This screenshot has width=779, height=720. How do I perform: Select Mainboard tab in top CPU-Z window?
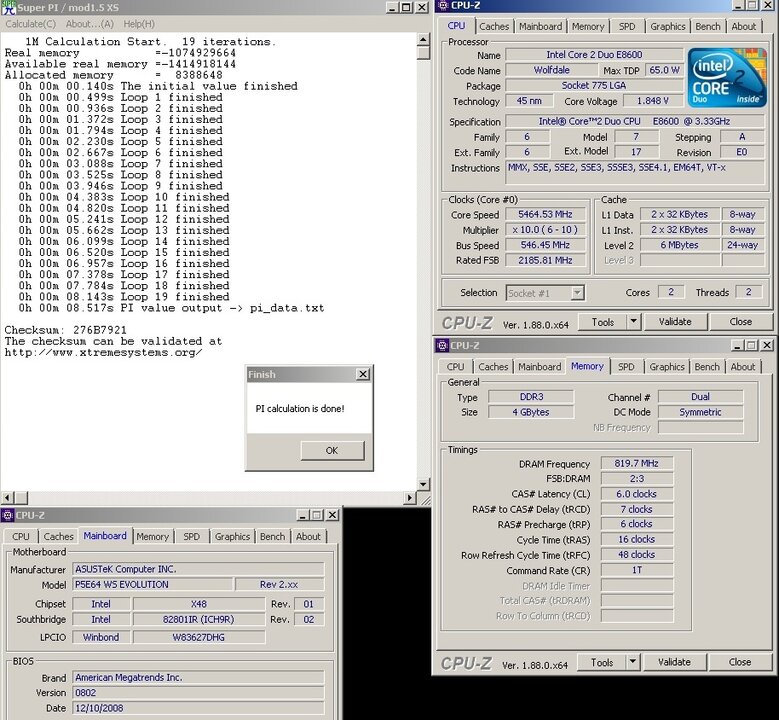pyautogui.click(x=541, y=26)
